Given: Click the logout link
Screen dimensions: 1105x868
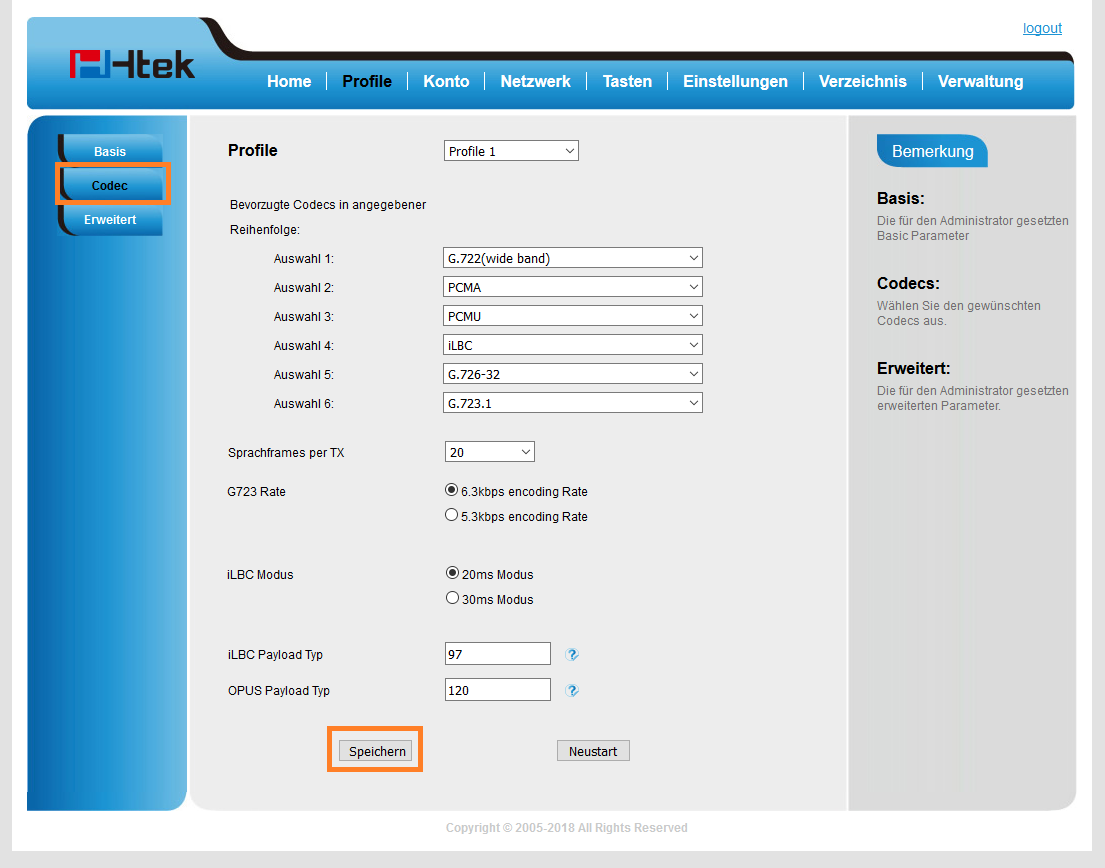Looking at the screenshot, I should click(x=1042, y=28).
